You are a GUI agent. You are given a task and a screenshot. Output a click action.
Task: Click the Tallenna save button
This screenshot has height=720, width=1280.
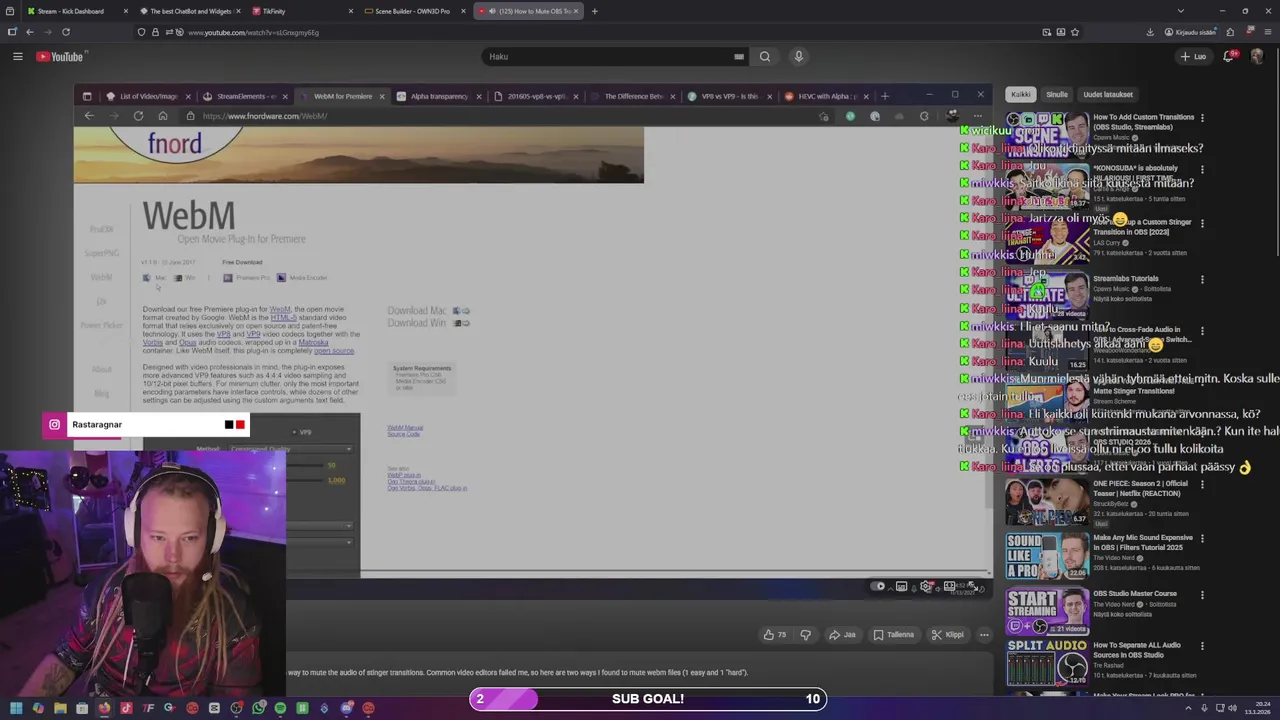coord(893,634)
